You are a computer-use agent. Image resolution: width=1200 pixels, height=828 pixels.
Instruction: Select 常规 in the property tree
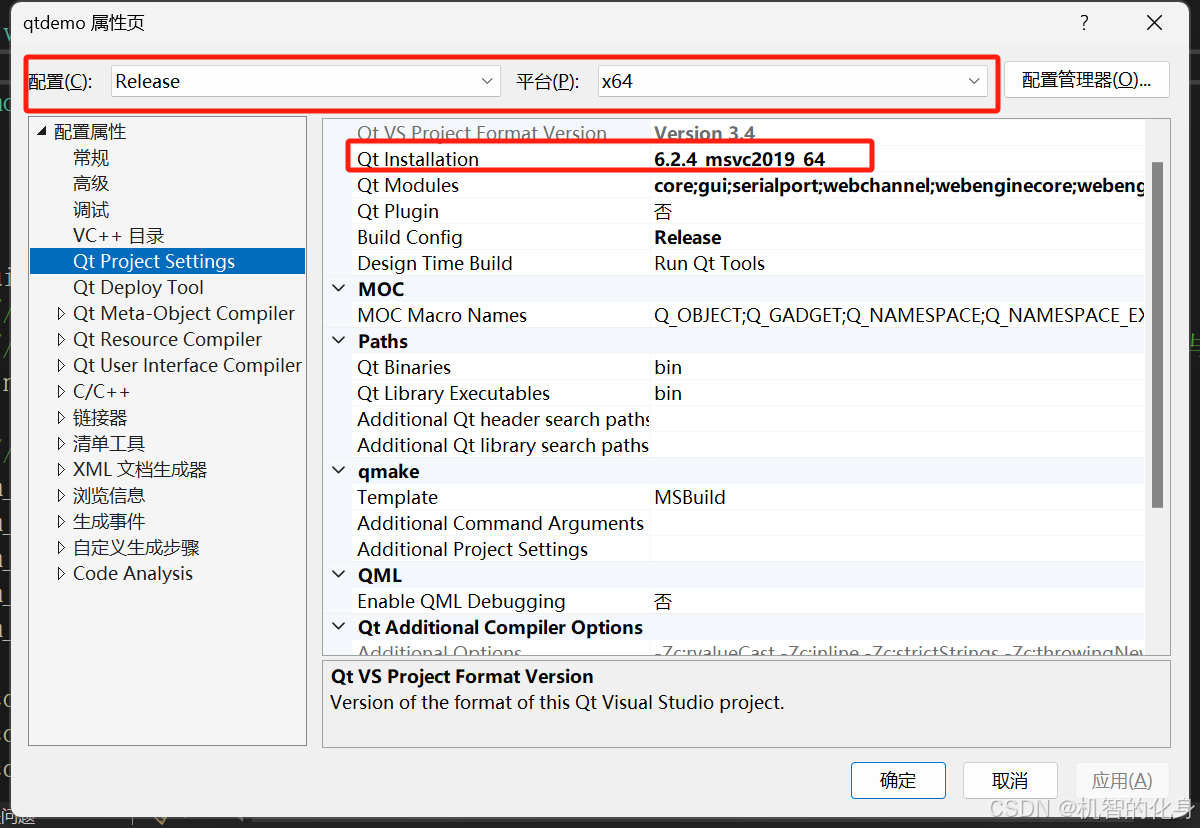click(x=91, y=158)
